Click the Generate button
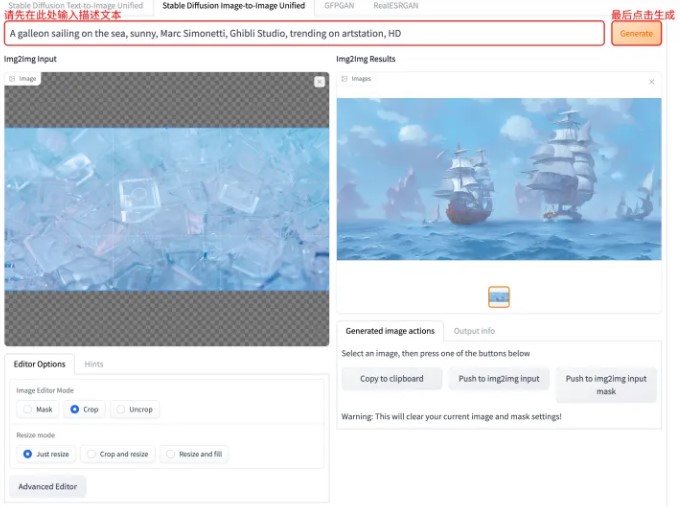The width and height of the screenshot is (680, 507). click(x=636, y=33)
